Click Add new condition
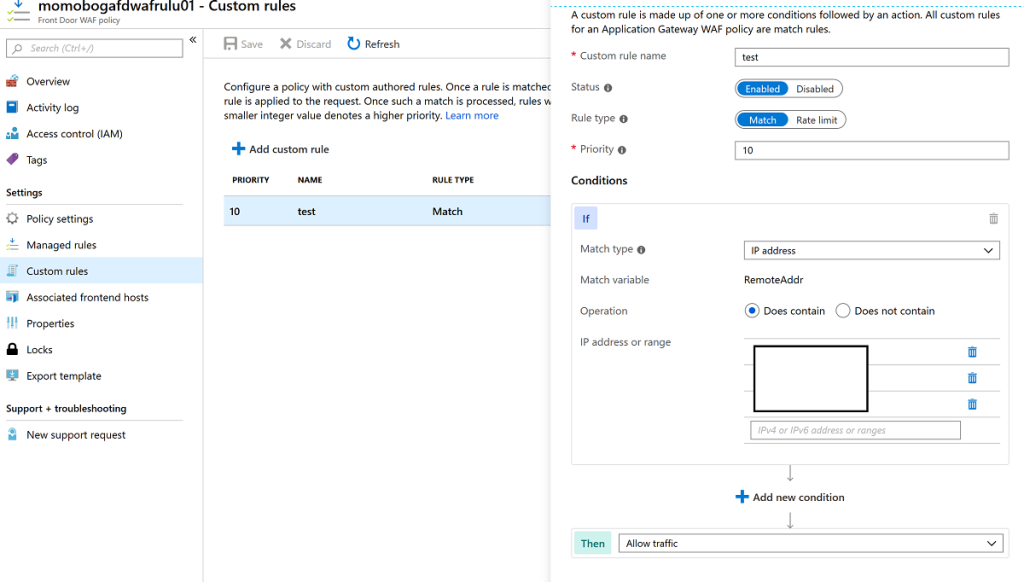Screen dimensions: 1024x582 [x=790, y=497]
